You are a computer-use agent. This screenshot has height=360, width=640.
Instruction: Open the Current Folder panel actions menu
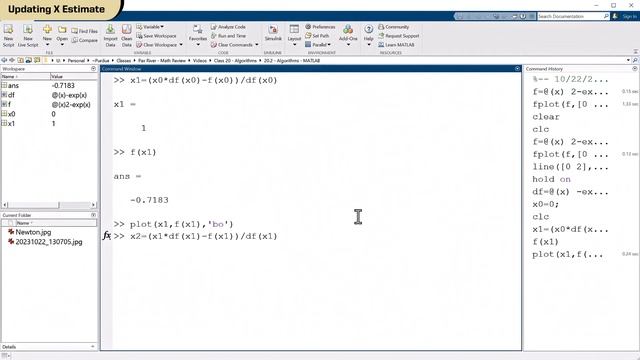pyautogui.click(x=93, y=215)
